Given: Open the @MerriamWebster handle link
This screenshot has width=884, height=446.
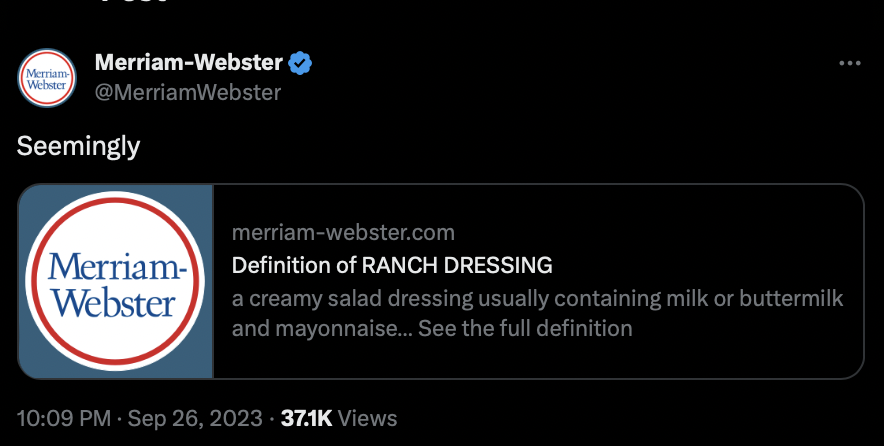Looking at the screenshot, I should (x=188, y=92).
